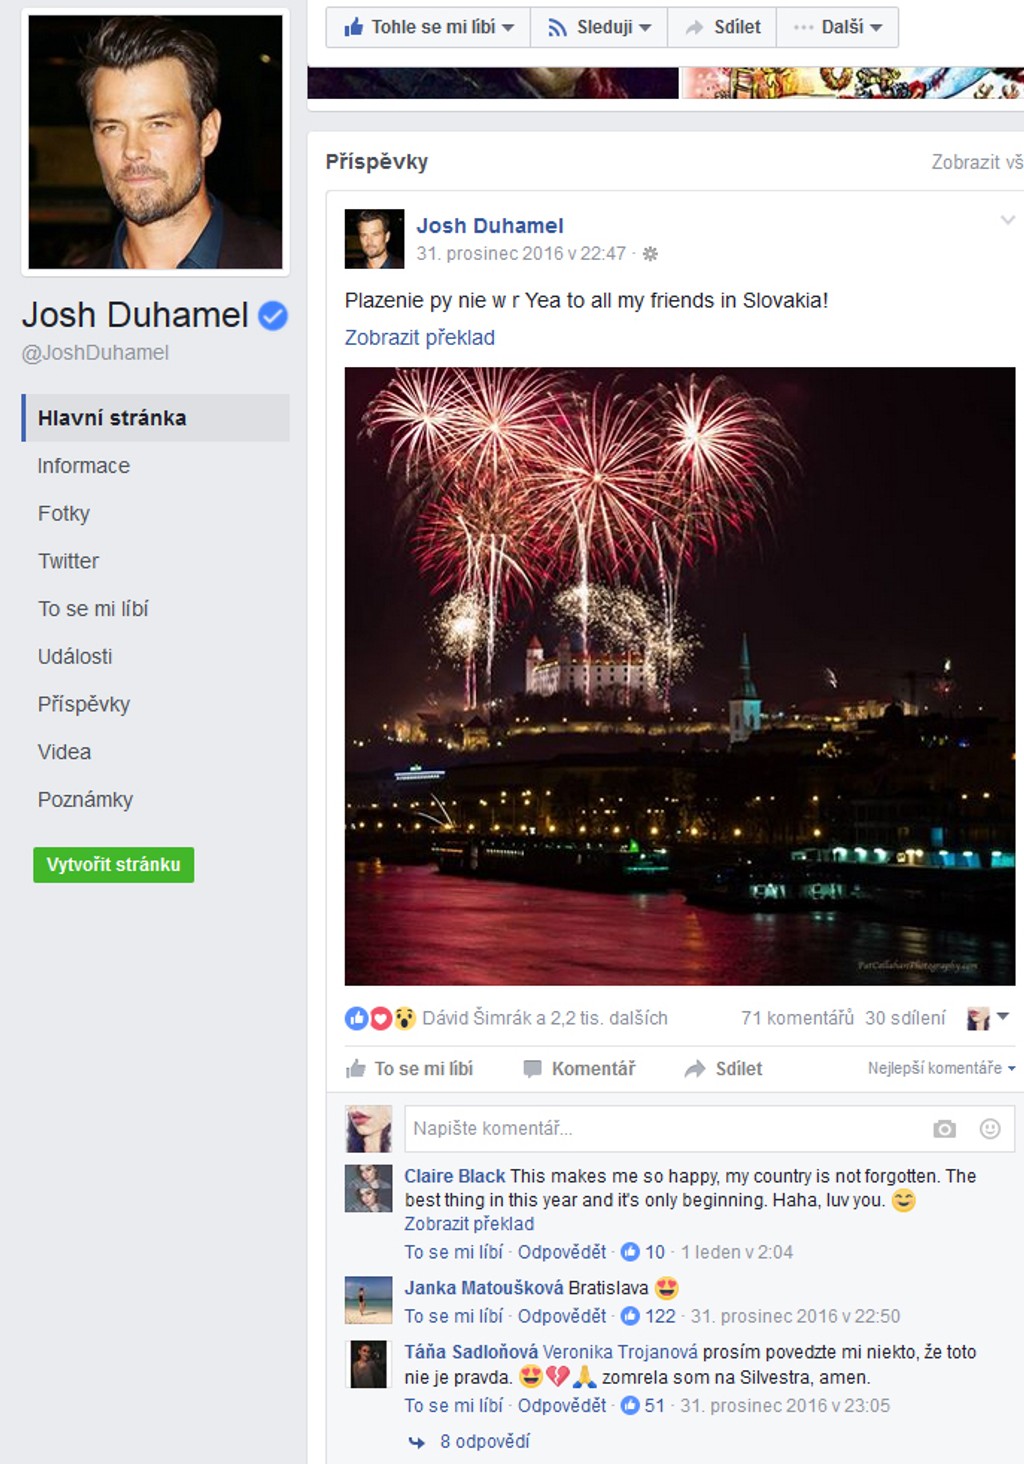Open the Fotky section in sidebar

[64, 513]
